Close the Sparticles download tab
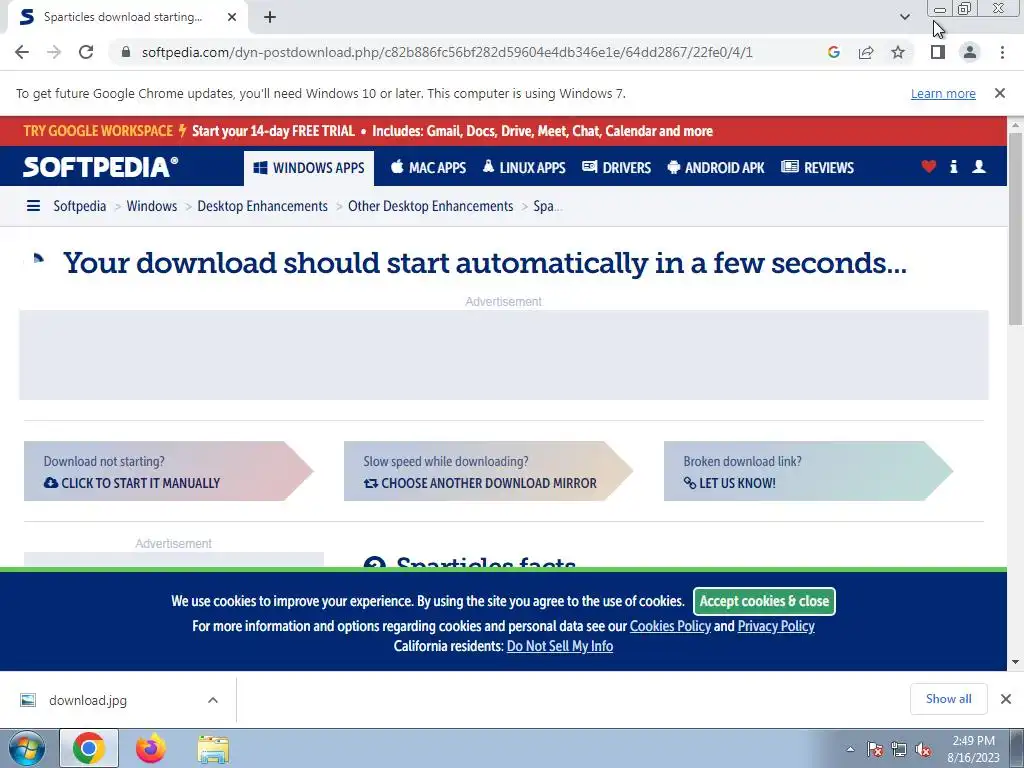This screenshot has width=1024, height=768. (x=232, y=18)
